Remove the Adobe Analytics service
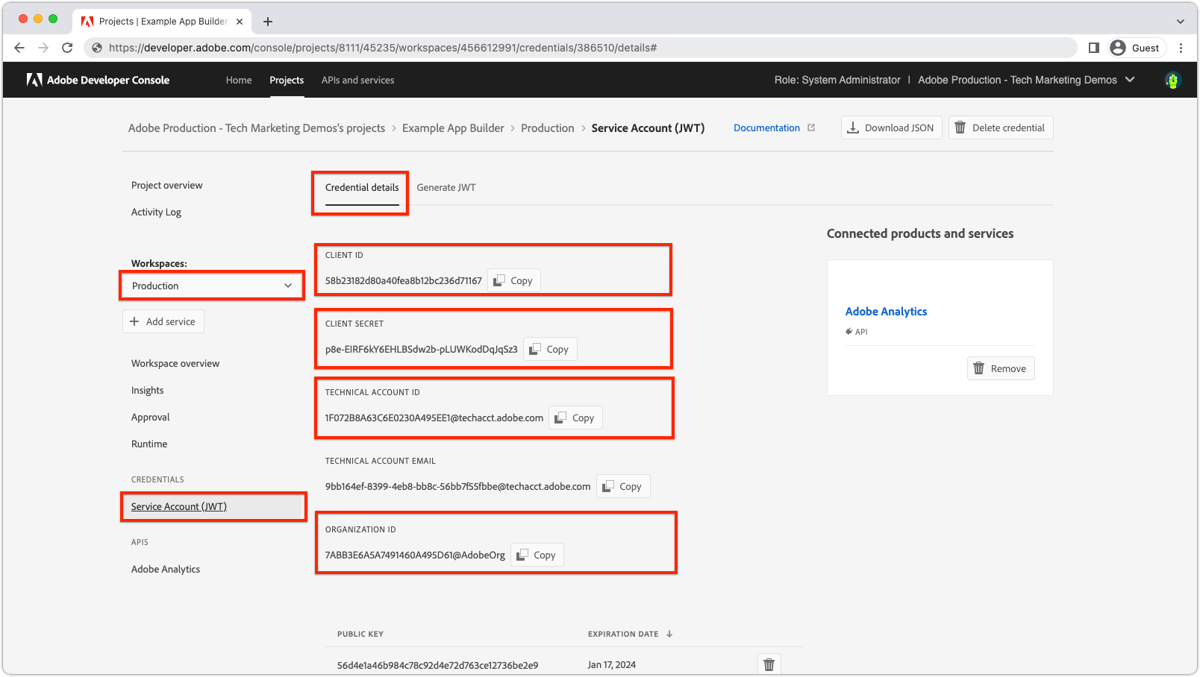The image size is (1200, 677). [1000, 368]
